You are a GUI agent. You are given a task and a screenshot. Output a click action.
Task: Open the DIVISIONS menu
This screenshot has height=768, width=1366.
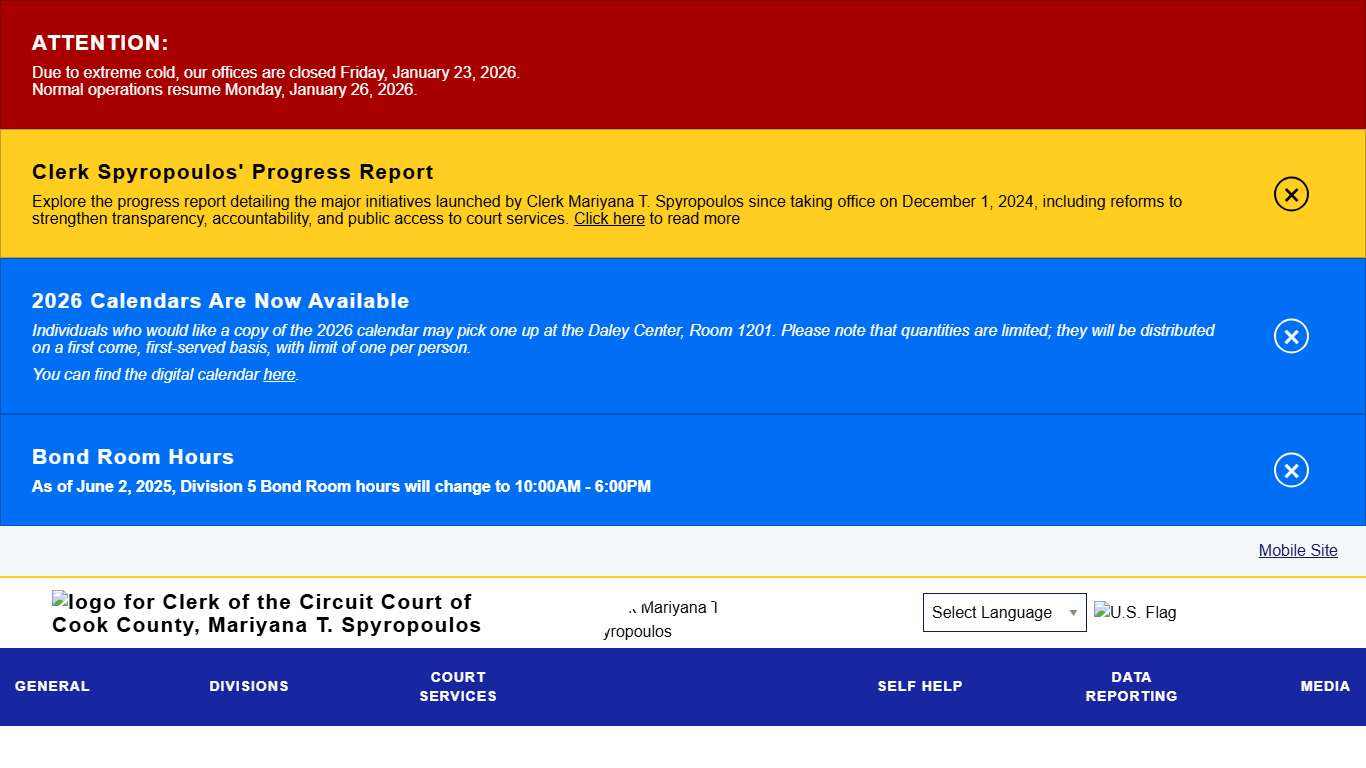click(249, 686)
